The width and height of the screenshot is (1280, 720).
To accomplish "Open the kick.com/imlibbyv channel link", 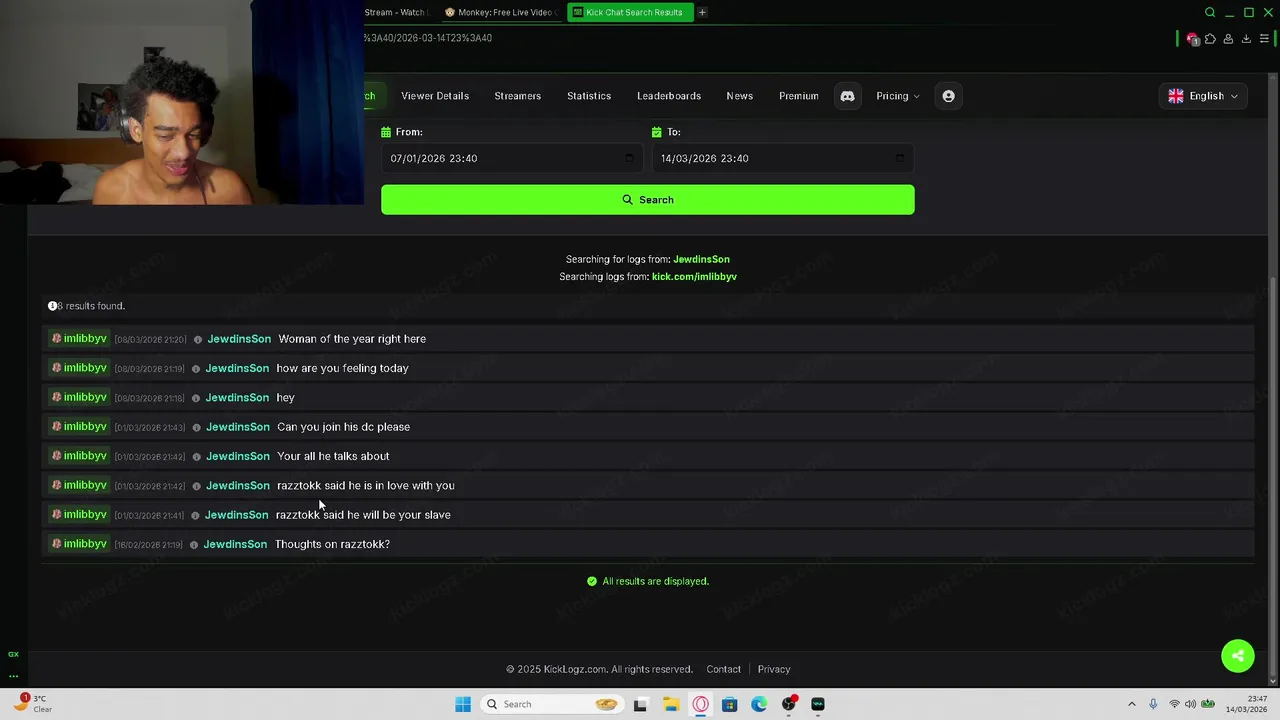I will pos(694,277).
